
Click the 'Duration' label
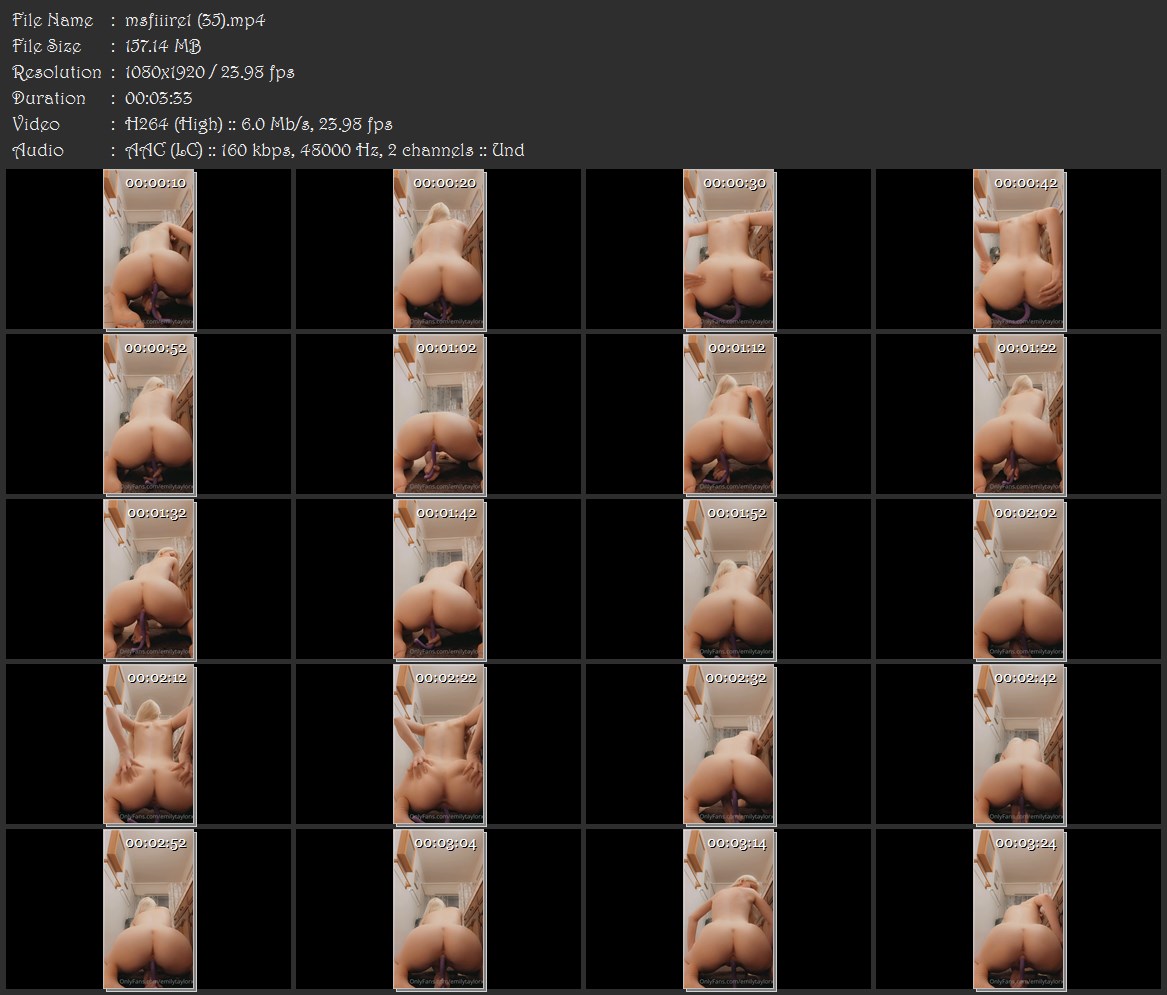[x=49, y=98]
